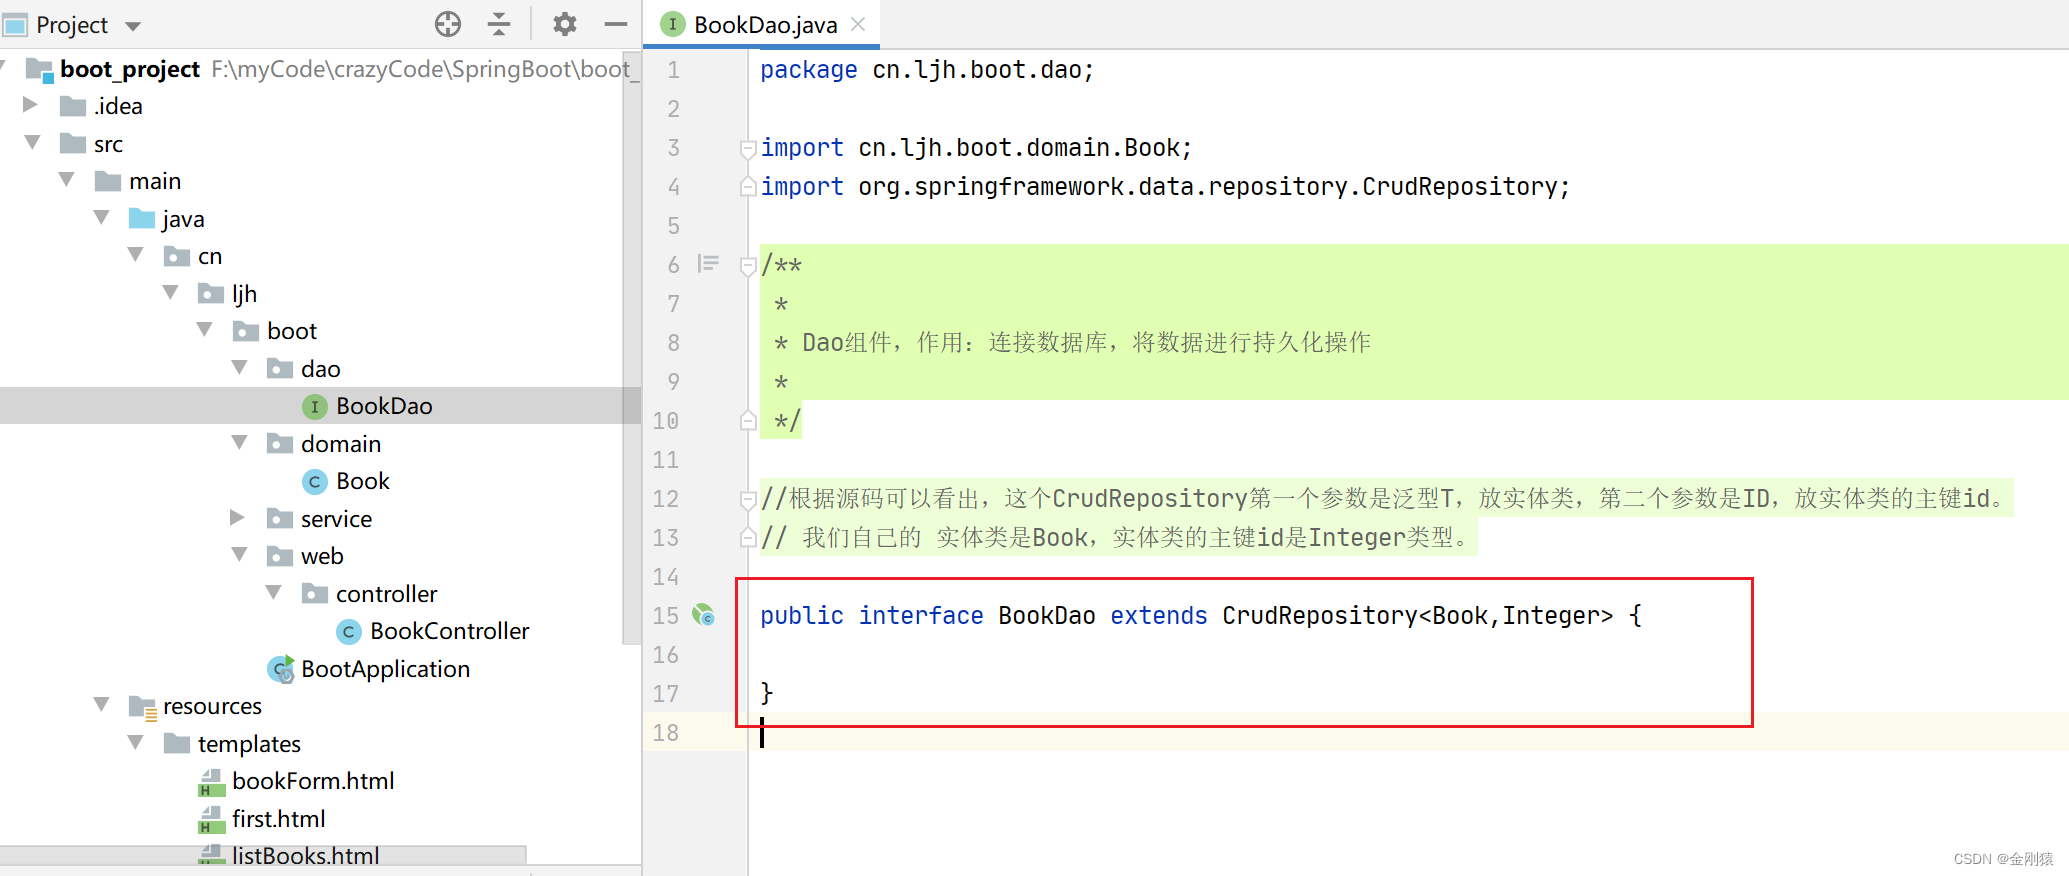Image resolution: width=2069 pixels, height=876 pixels.
Task: Click BootApplication Spring run icon
Action: (281, 669)
